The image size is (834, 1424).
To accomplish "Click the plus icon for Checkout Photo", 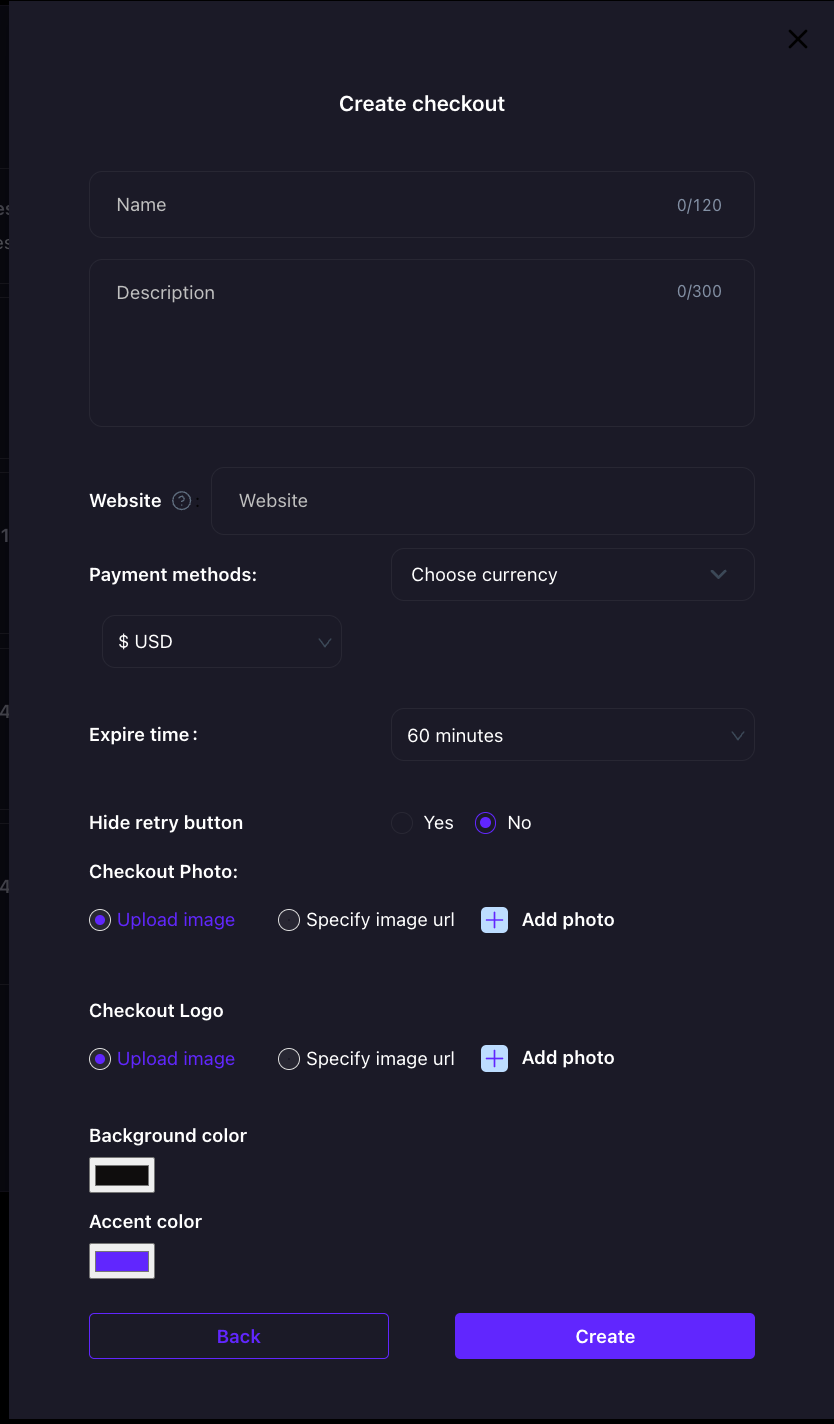I will coord(495,920).
